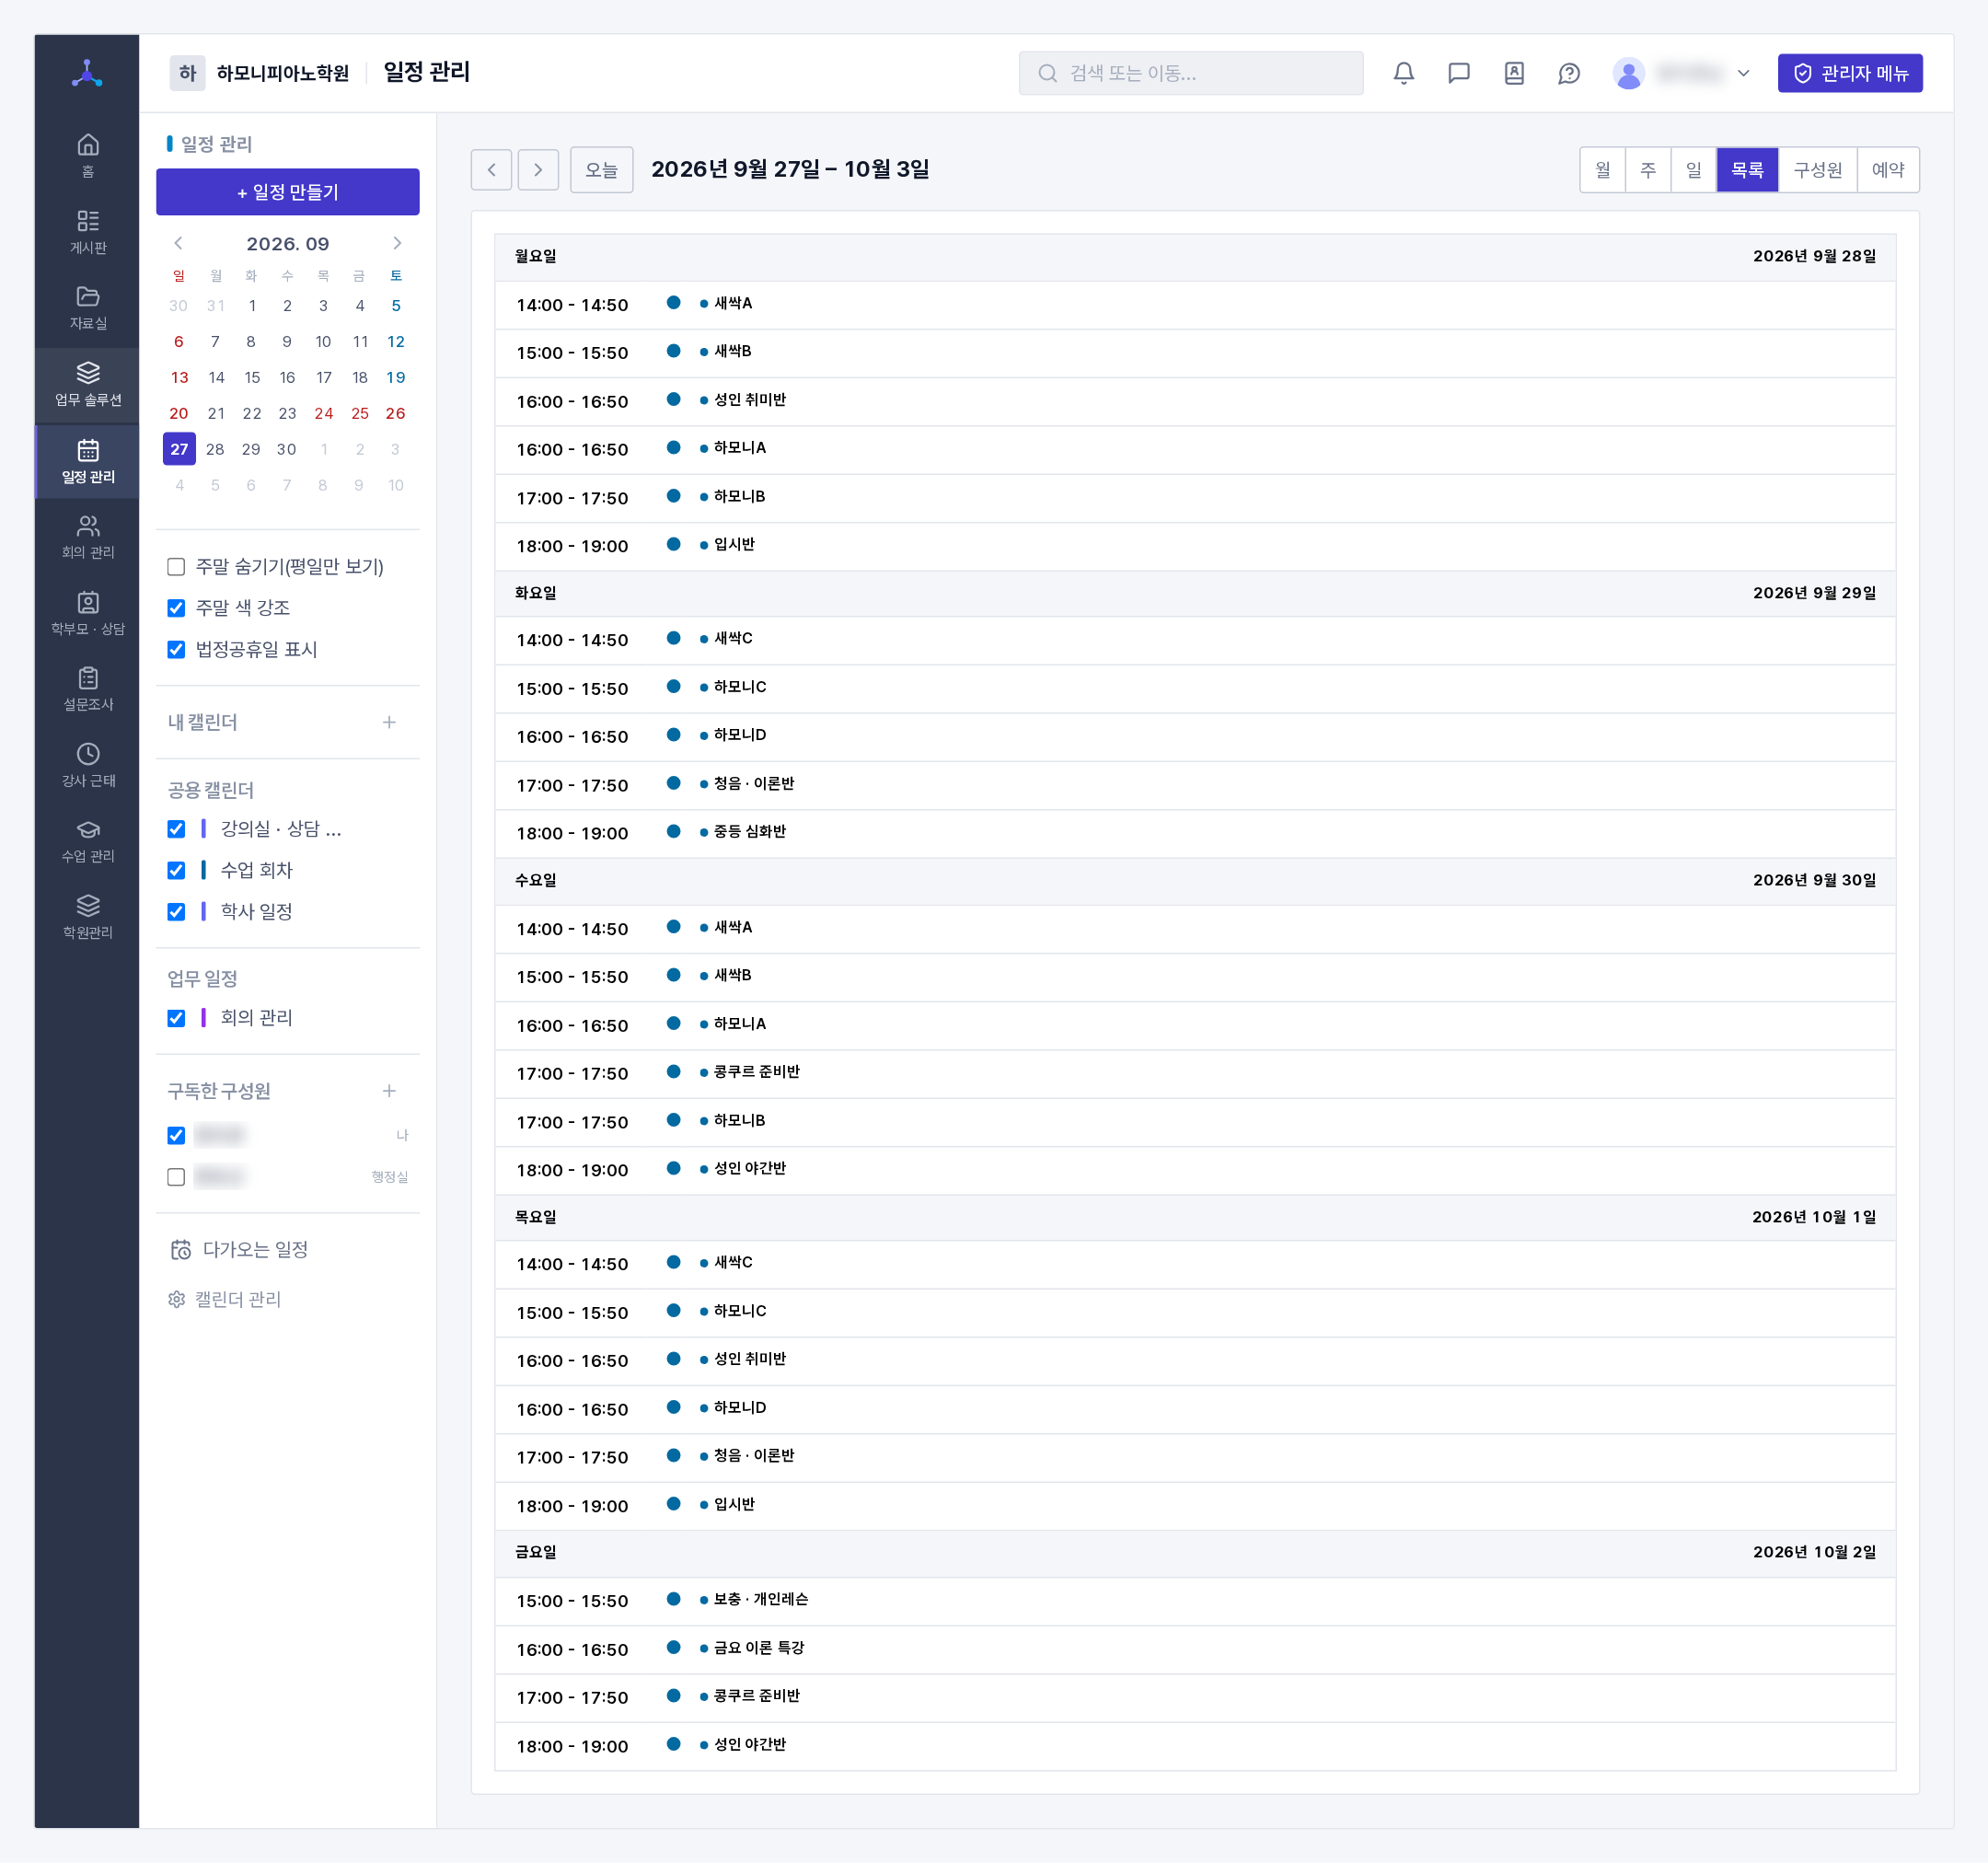The height and width of the screenshot is (1863, 1988).
Task: Uncheck 법정공휴일 표시 option
Action: point(176,649)
